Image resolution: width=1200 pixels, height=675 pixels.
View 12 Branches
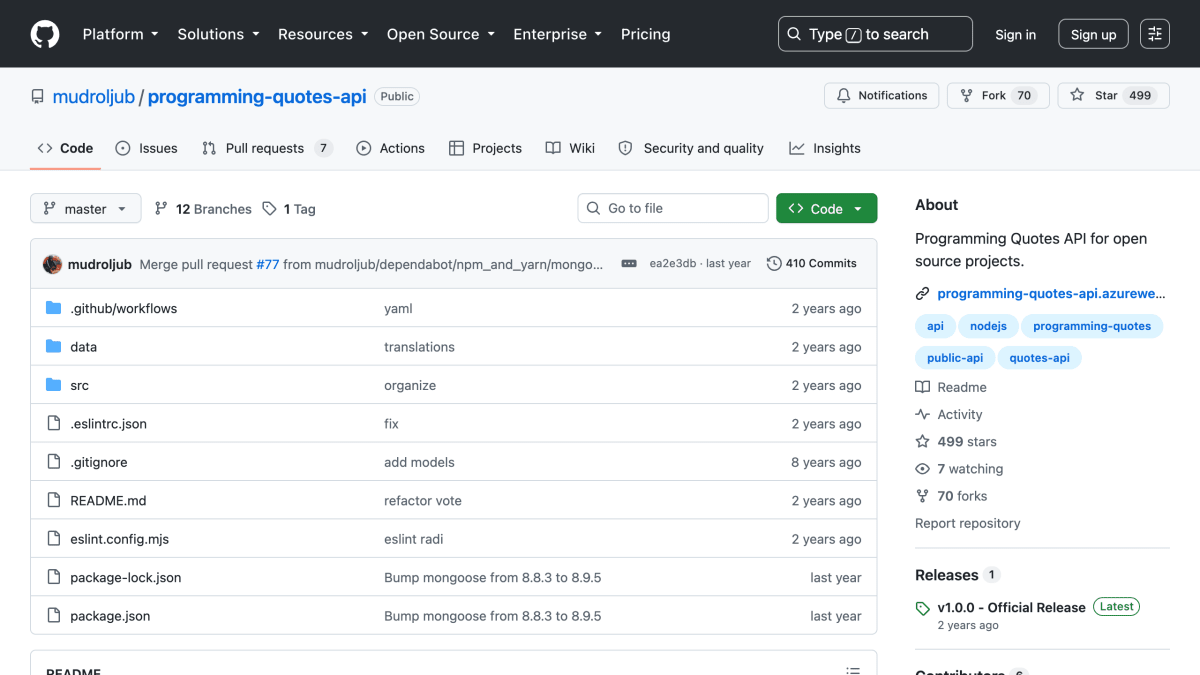(203, 209)
